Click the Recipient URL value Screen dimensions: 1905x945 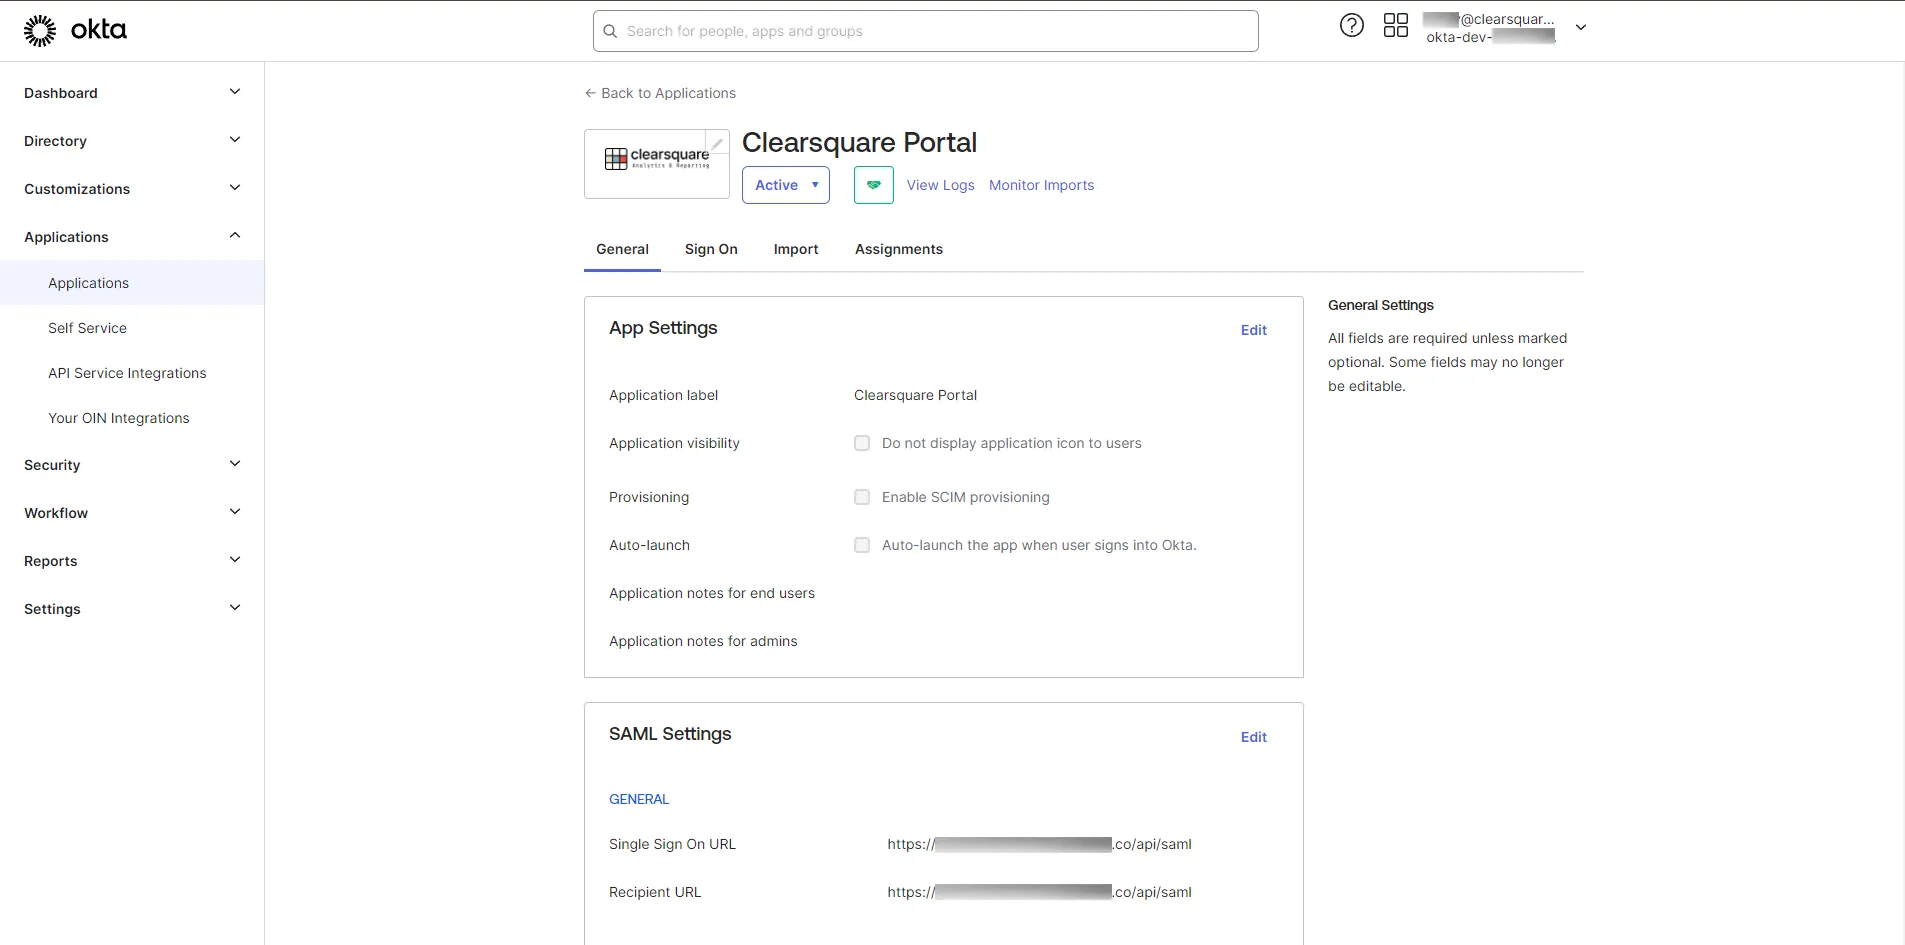click(1040, 892)
